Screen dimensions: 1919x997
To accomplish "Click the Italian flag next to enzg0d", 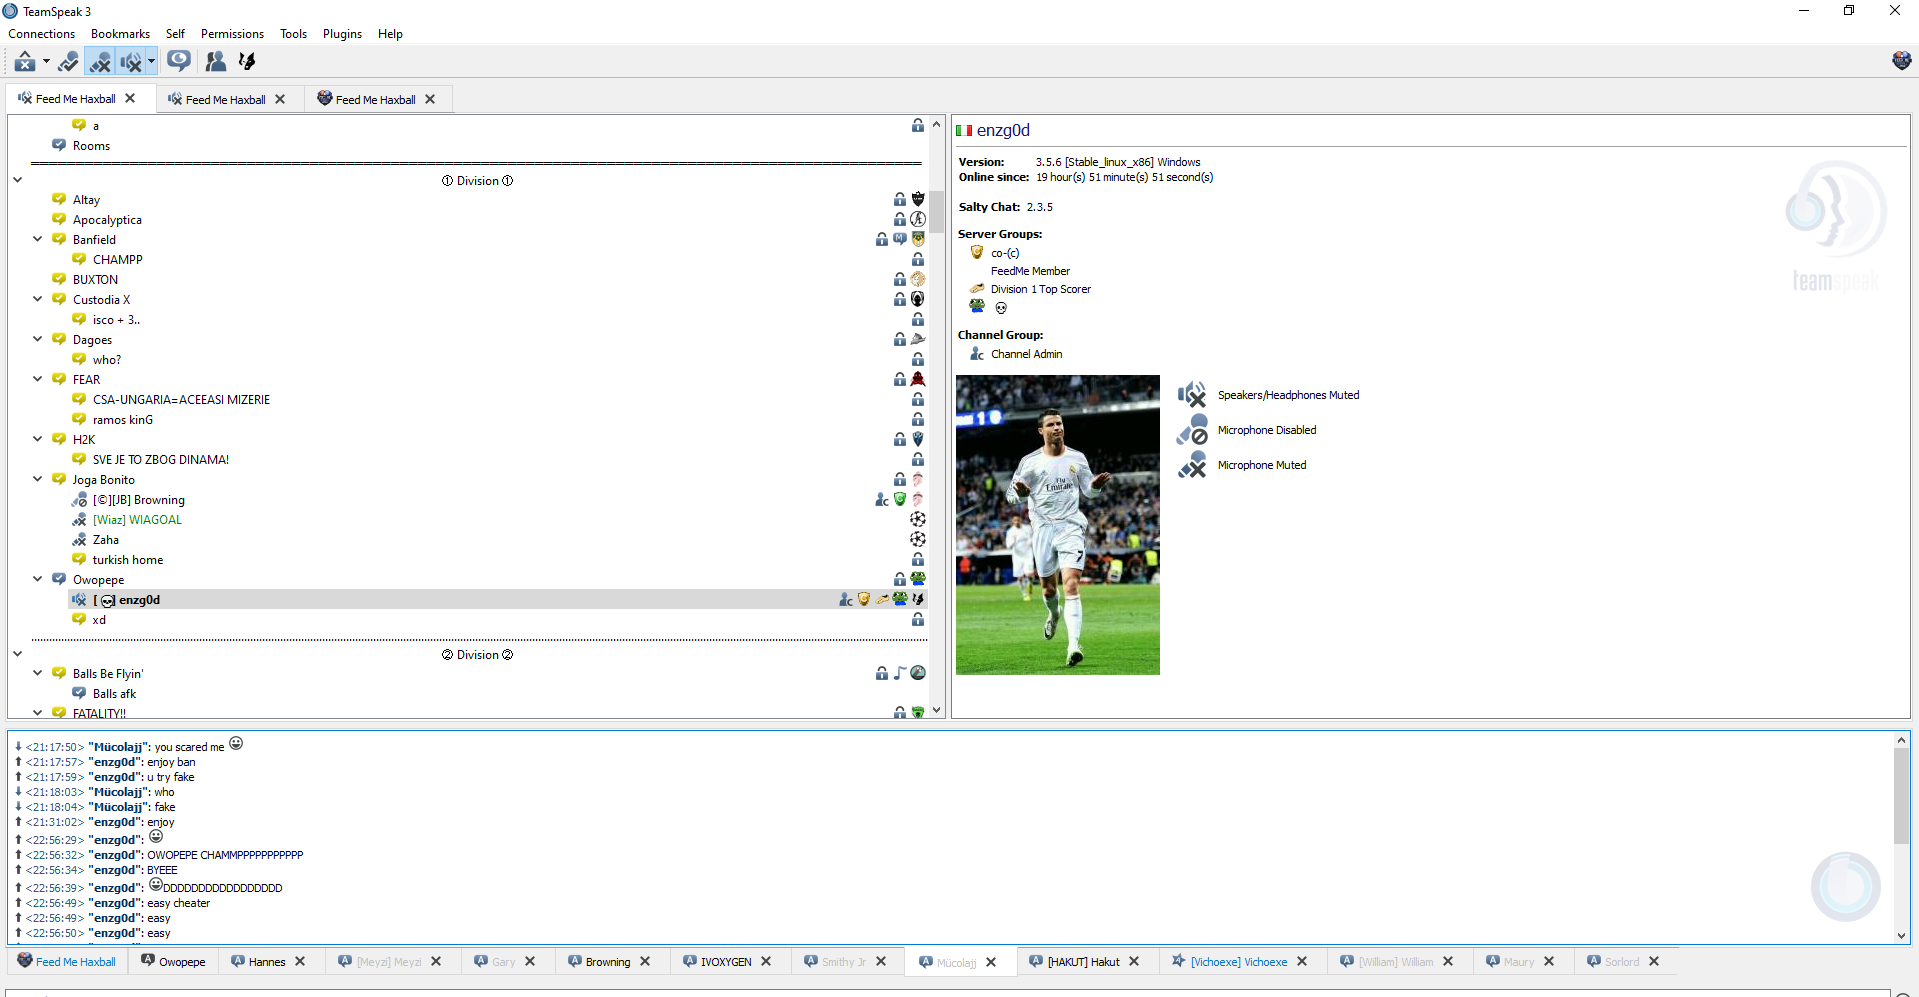I will [x=964, y=130].
